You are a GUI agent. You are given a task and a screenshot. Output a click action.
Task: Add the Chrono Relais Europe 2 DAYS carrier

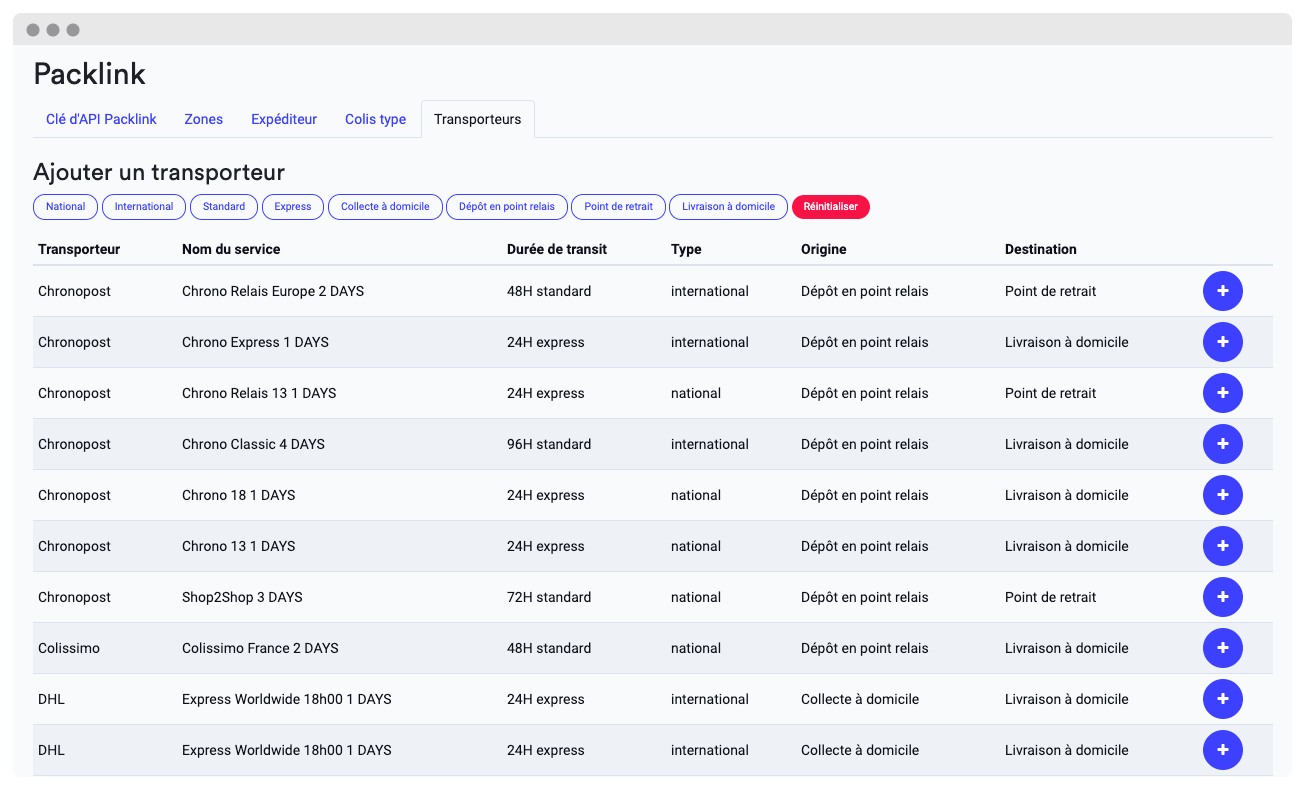pos(1222,291)
